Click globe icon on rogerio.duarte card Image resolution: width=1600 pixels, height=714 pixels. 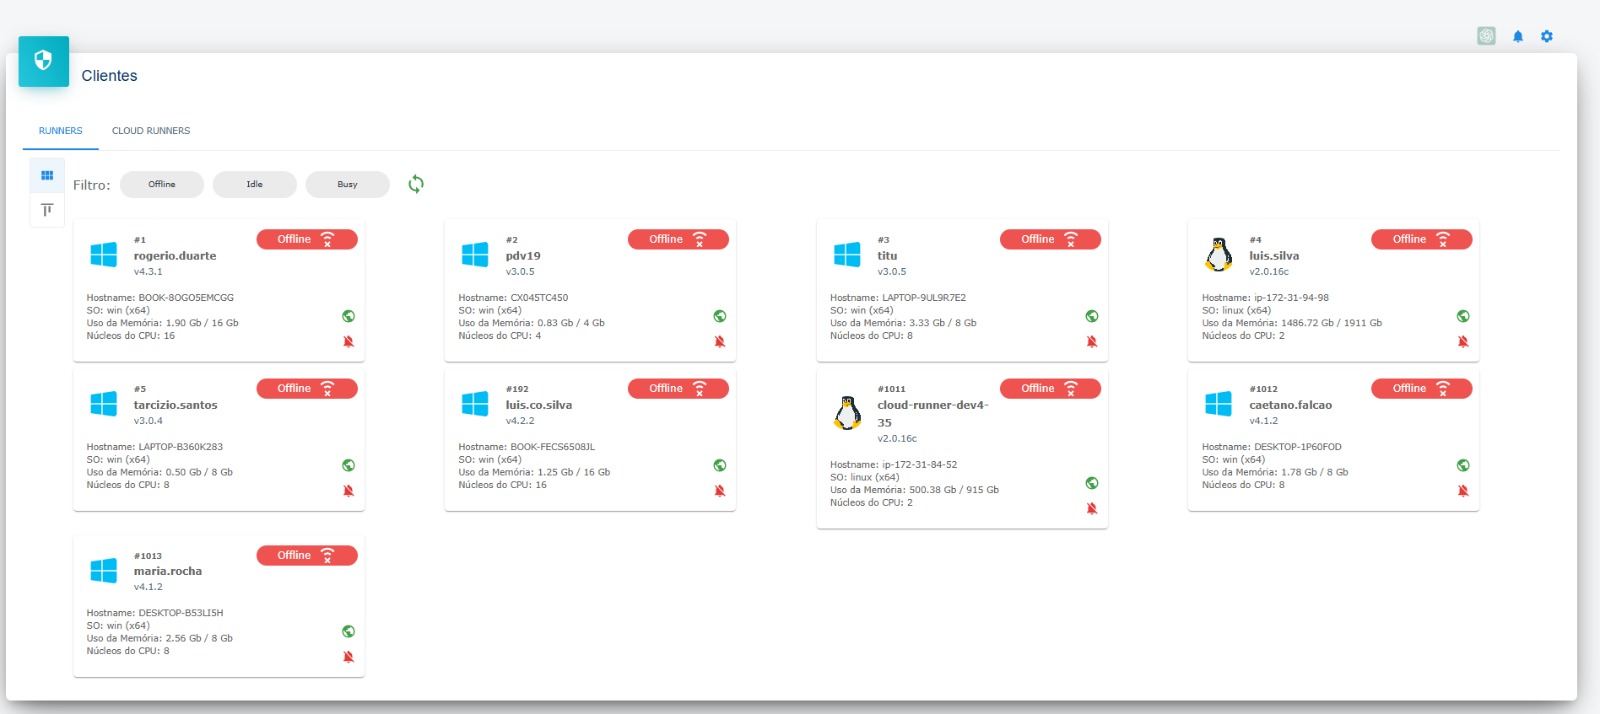tap(348, 316)
